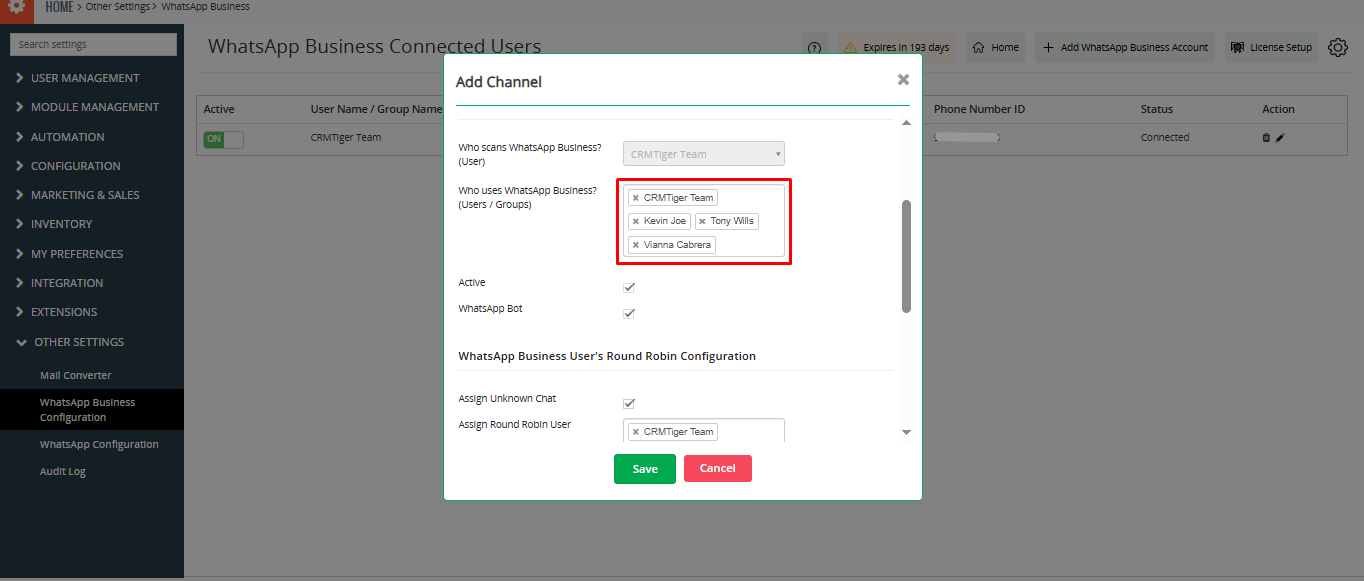Viewport: 1364px width, 581px height.
Task: Click the dialog scroll down arrow
Action: pos(907,432)
